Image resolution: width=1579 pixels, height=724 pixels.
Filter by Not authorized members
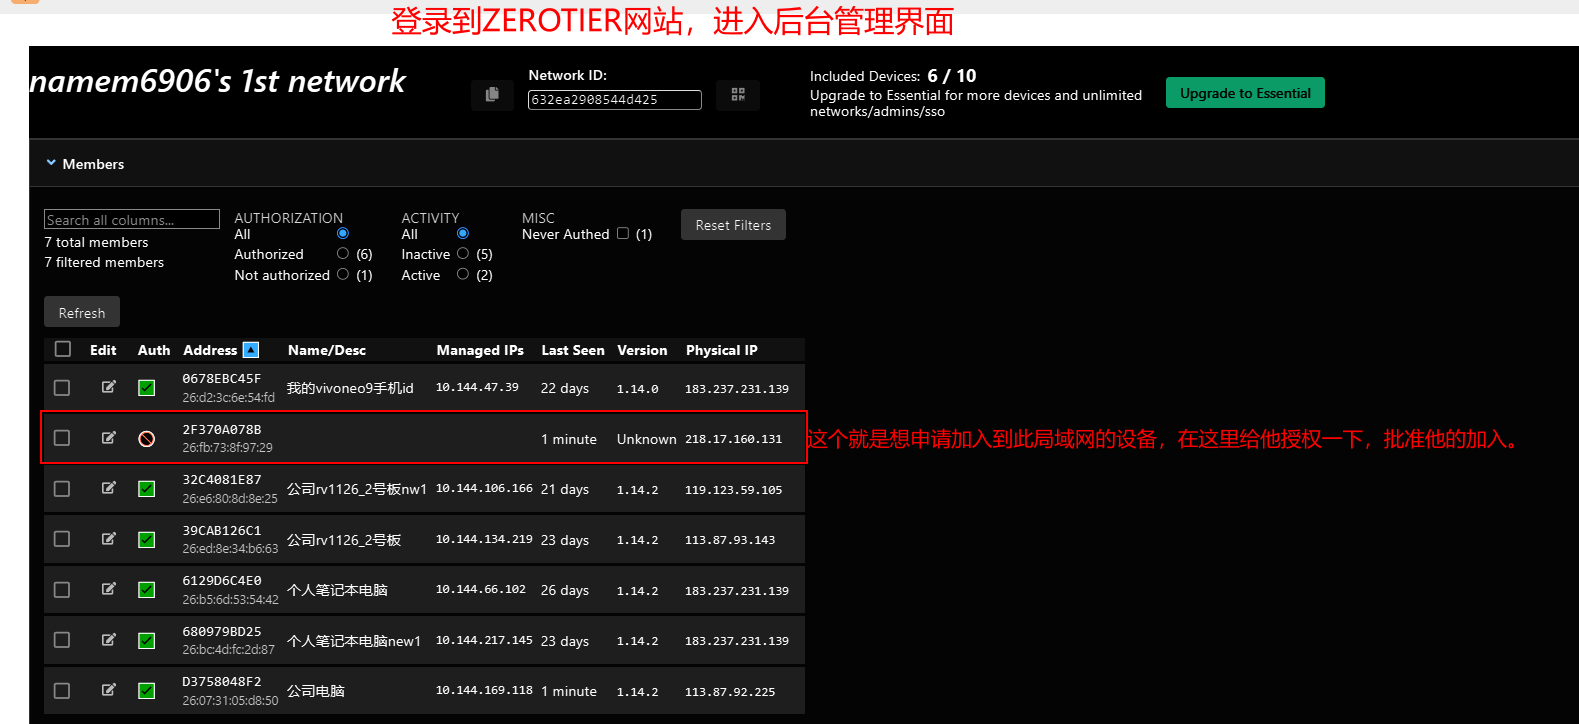tap(343, 274)
